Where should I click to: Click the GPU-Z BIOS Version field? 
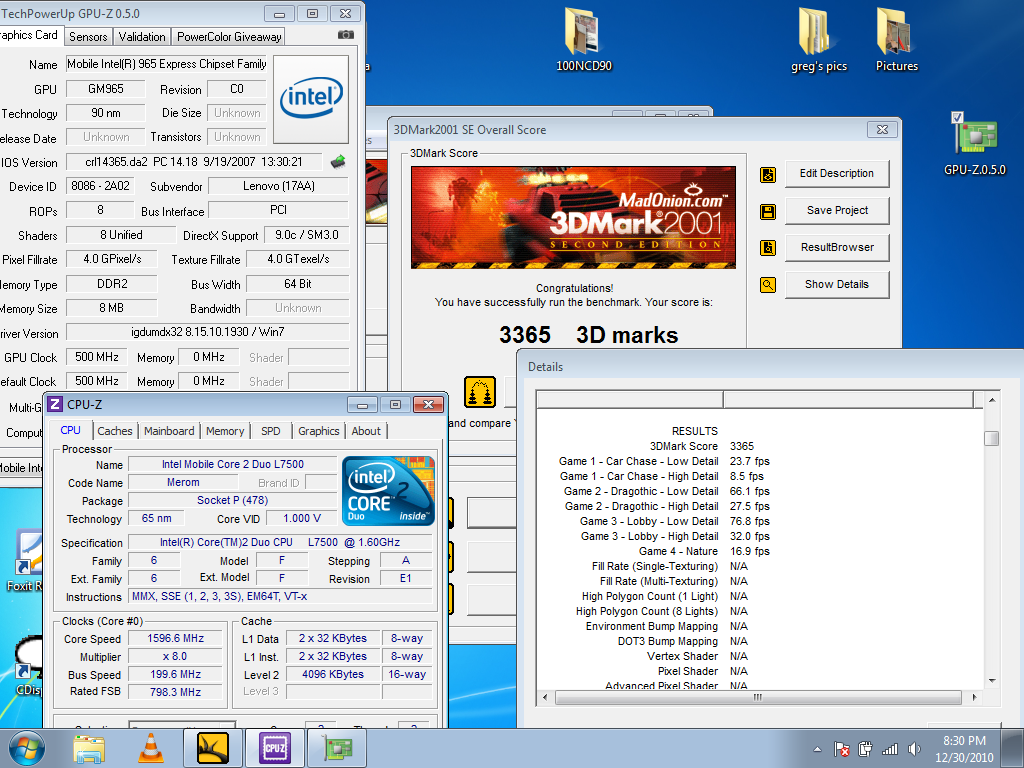194,161
